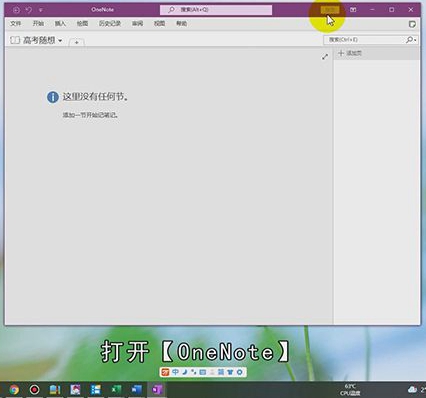
Task: Open the 帮助 ribbon tab
Action: pyautogui.click(x=181, y=24)
